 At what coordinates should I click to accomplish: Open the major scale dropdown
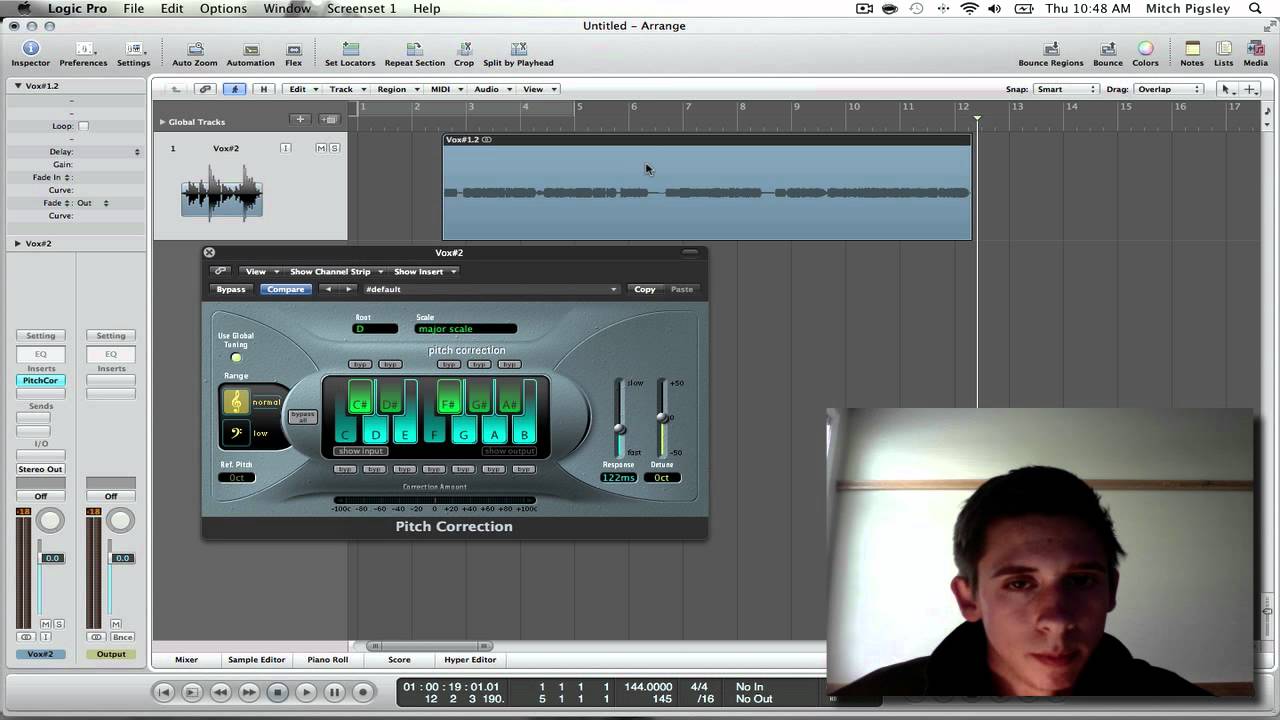(x=466, y=329)
